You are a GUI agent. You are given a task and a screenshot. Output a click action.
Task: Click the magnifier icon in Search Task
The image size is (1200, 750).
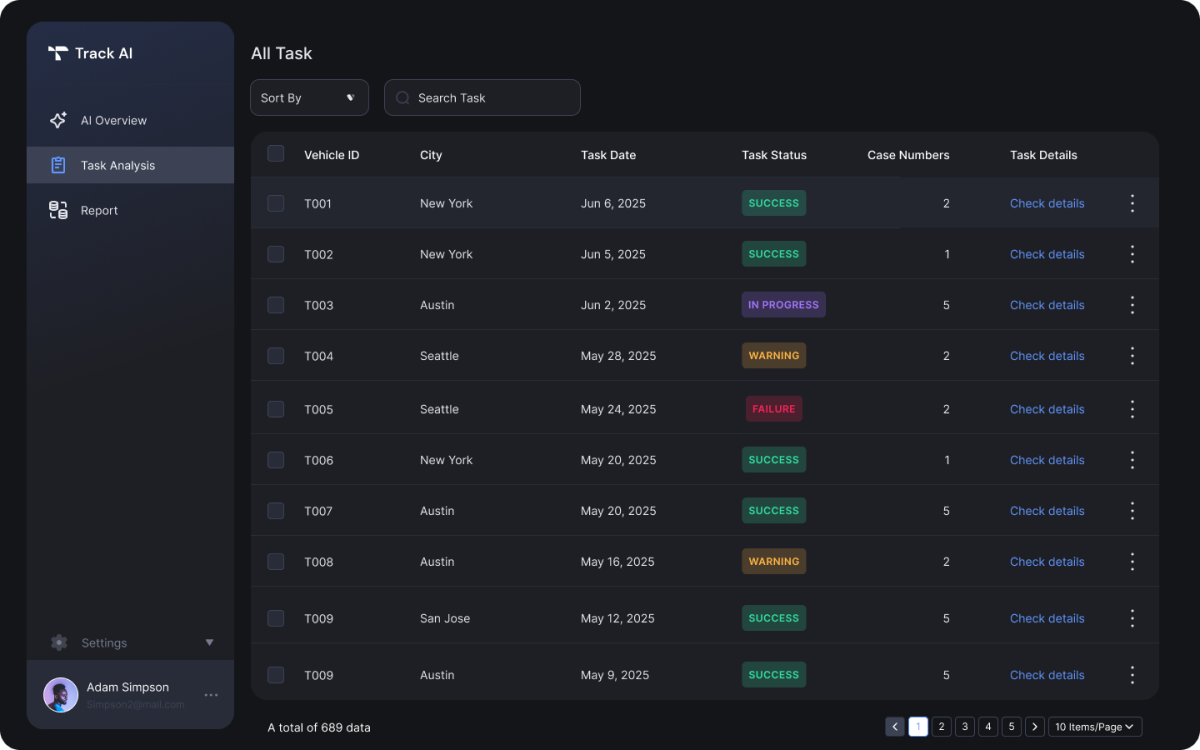pyautogui.click(x=403, y=98)
